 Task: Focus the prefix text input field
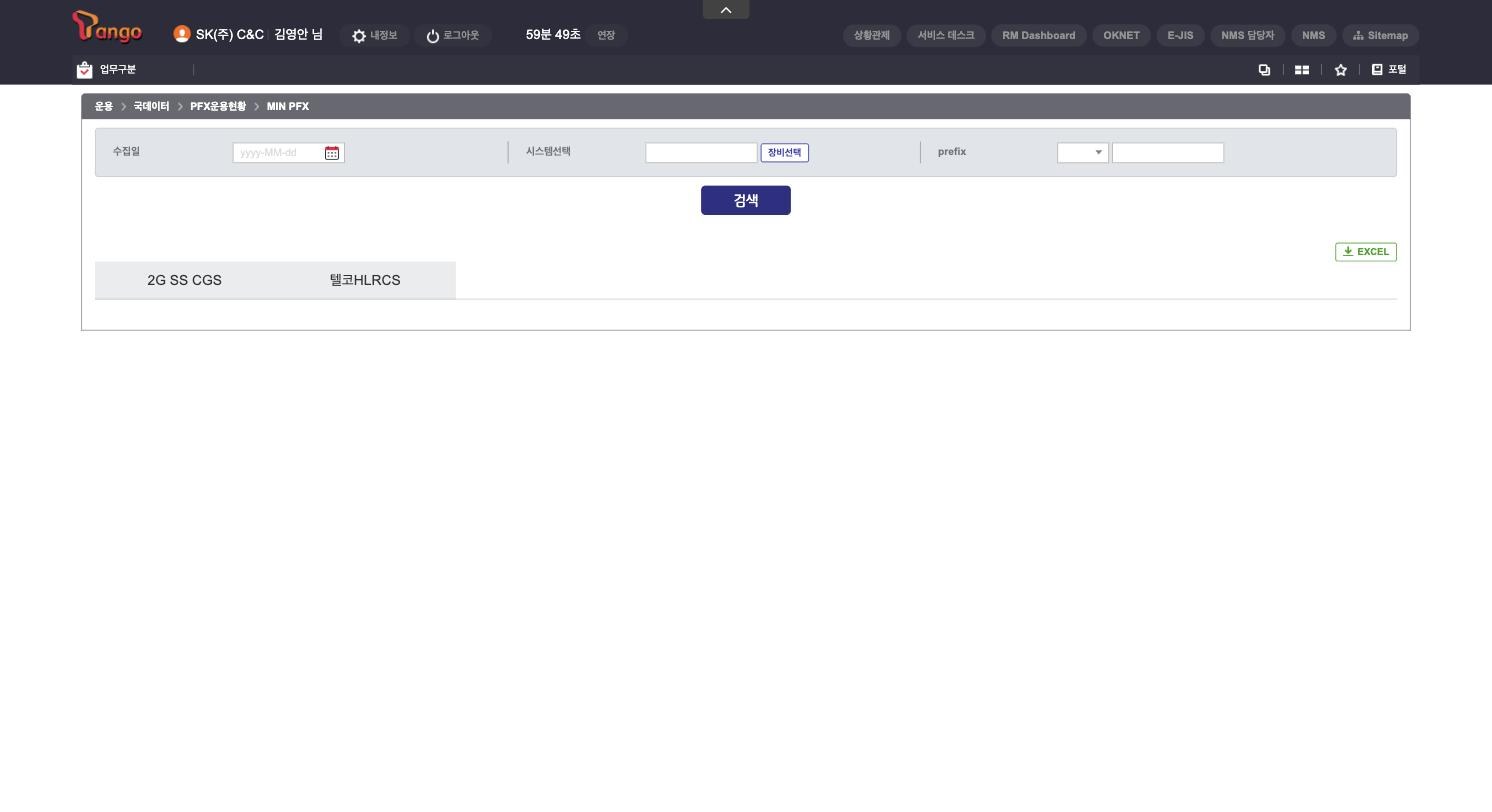pyautogui.click(x=1168, y=152)
